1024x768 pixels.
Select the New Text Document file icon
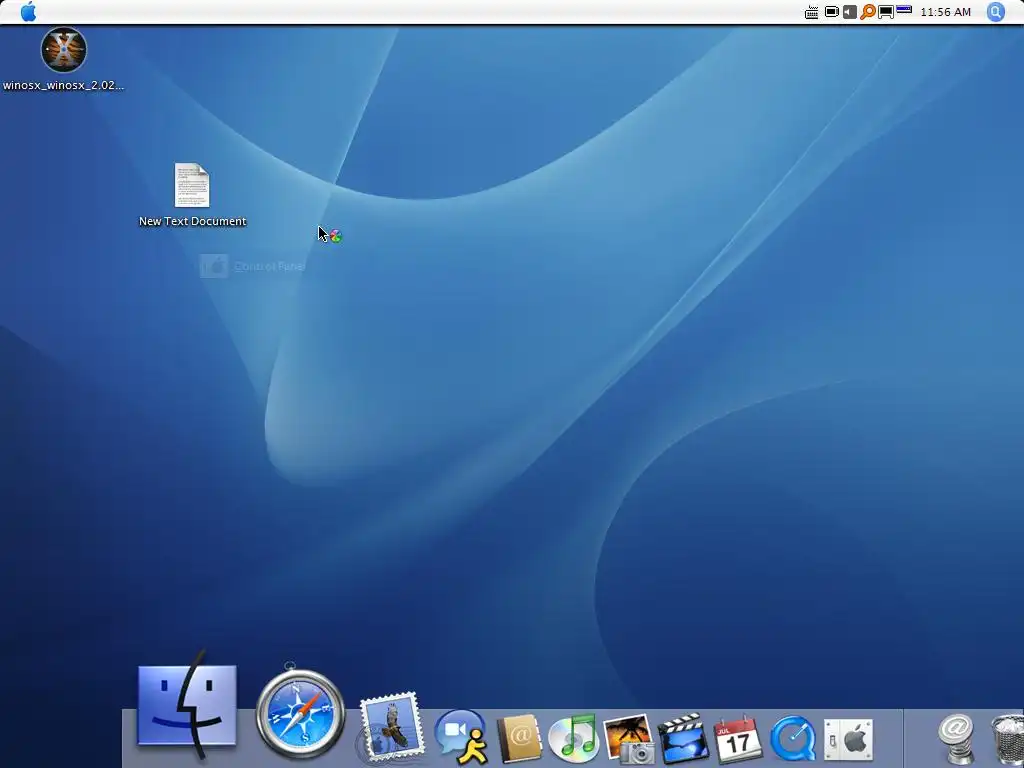(192, 185)
